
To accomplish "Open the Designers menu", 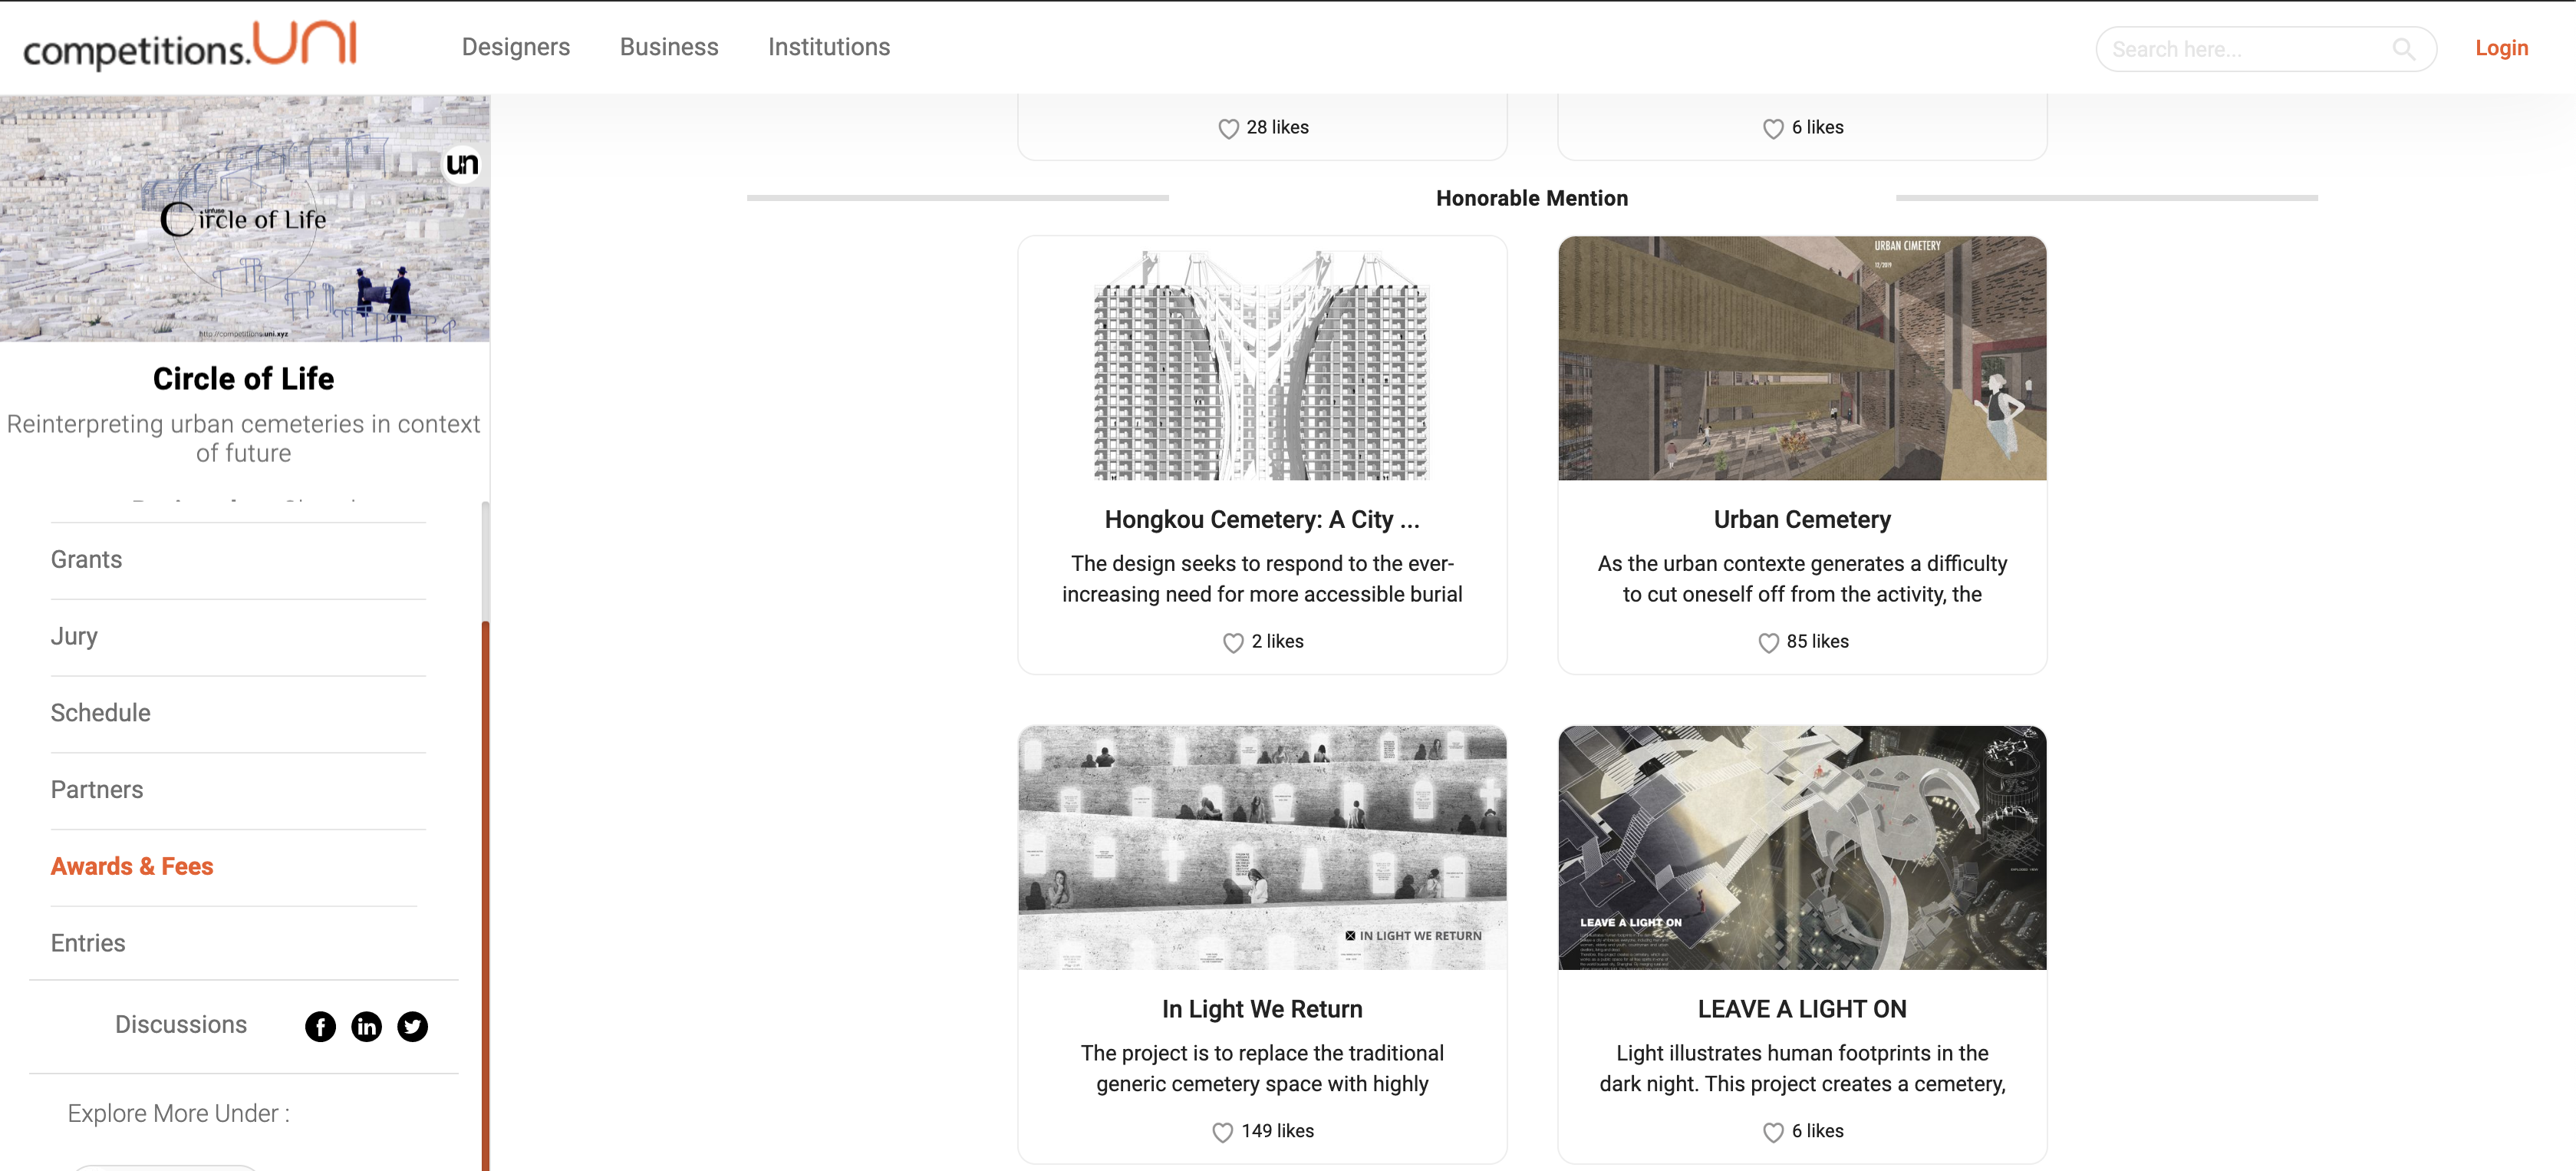I will 516,47.
